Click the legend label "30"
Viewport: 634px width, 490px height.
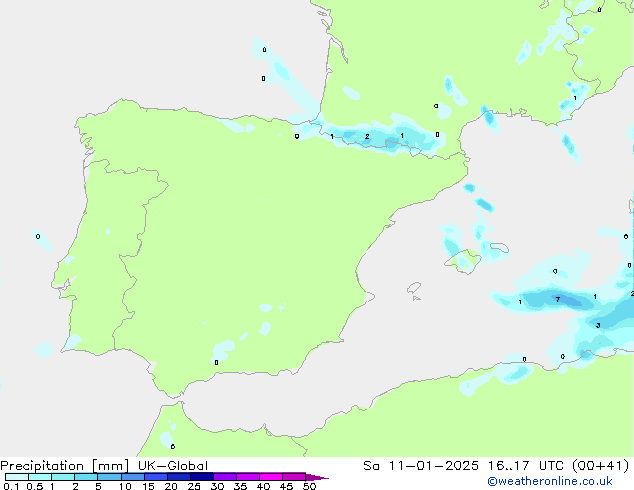tap(217, 486)
